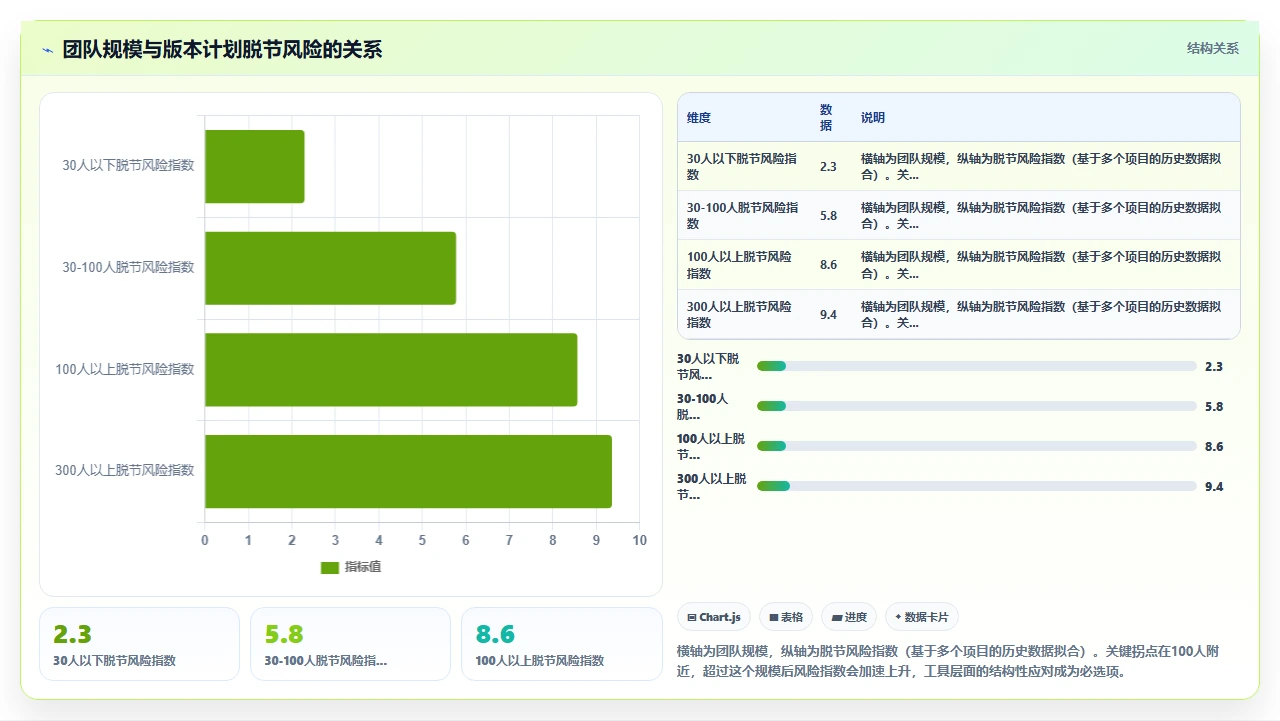Image resolution: width=1280 pixels, height=721 pixels.
Task: Click the progress bar showing 5.8
Action: click(x=977, y=406)
